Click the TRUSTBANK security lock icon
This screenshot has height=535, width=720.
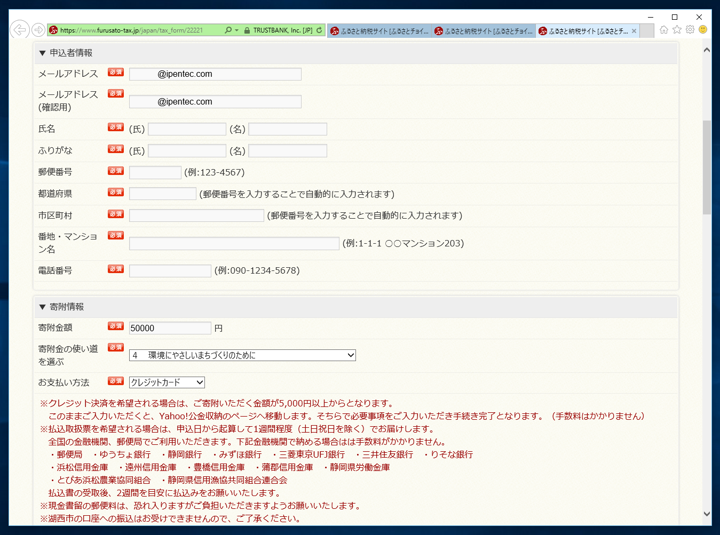[x=247, y=30]
